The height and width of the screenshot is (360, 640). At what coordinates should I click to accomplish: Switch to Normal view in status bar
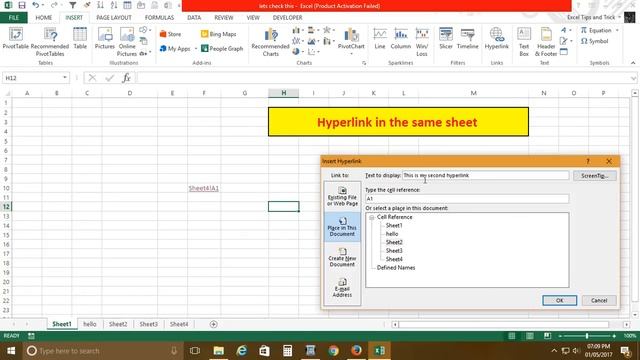click(x=511, y=336)
